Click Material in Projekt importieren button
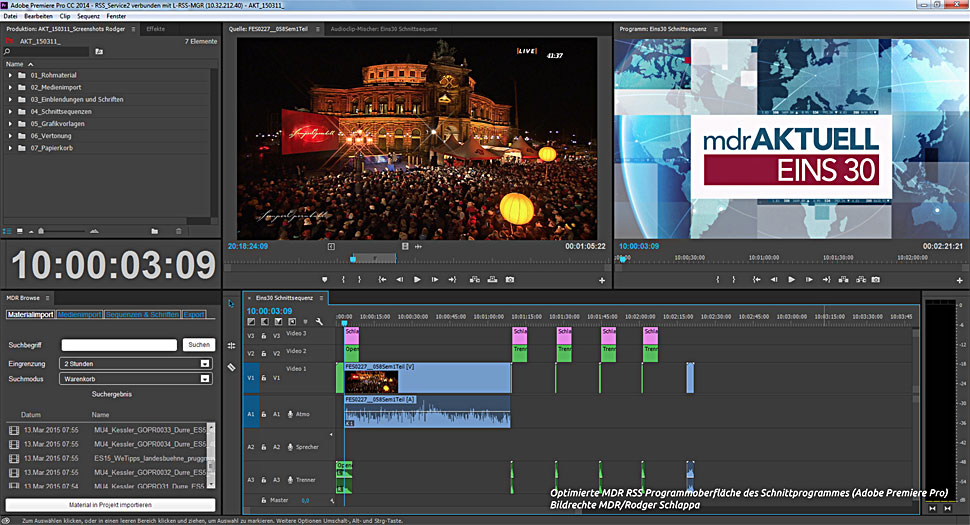This screenshot has width=970, height=525. coord(110,505)
